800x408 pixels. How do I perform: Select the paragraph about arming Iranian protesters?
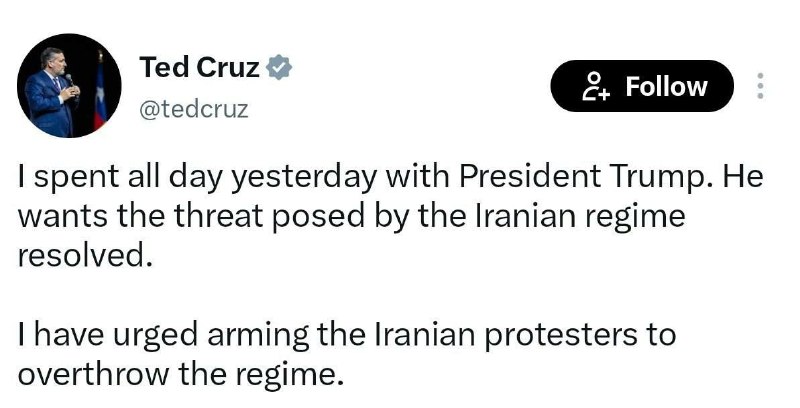(347, 354)
